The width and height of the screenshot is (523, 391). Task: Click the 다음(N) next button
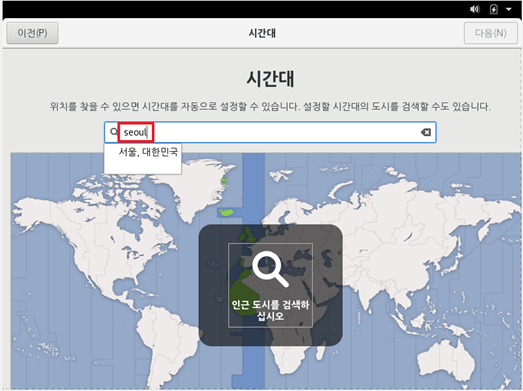pyautogui.click(x=490, y=33)
